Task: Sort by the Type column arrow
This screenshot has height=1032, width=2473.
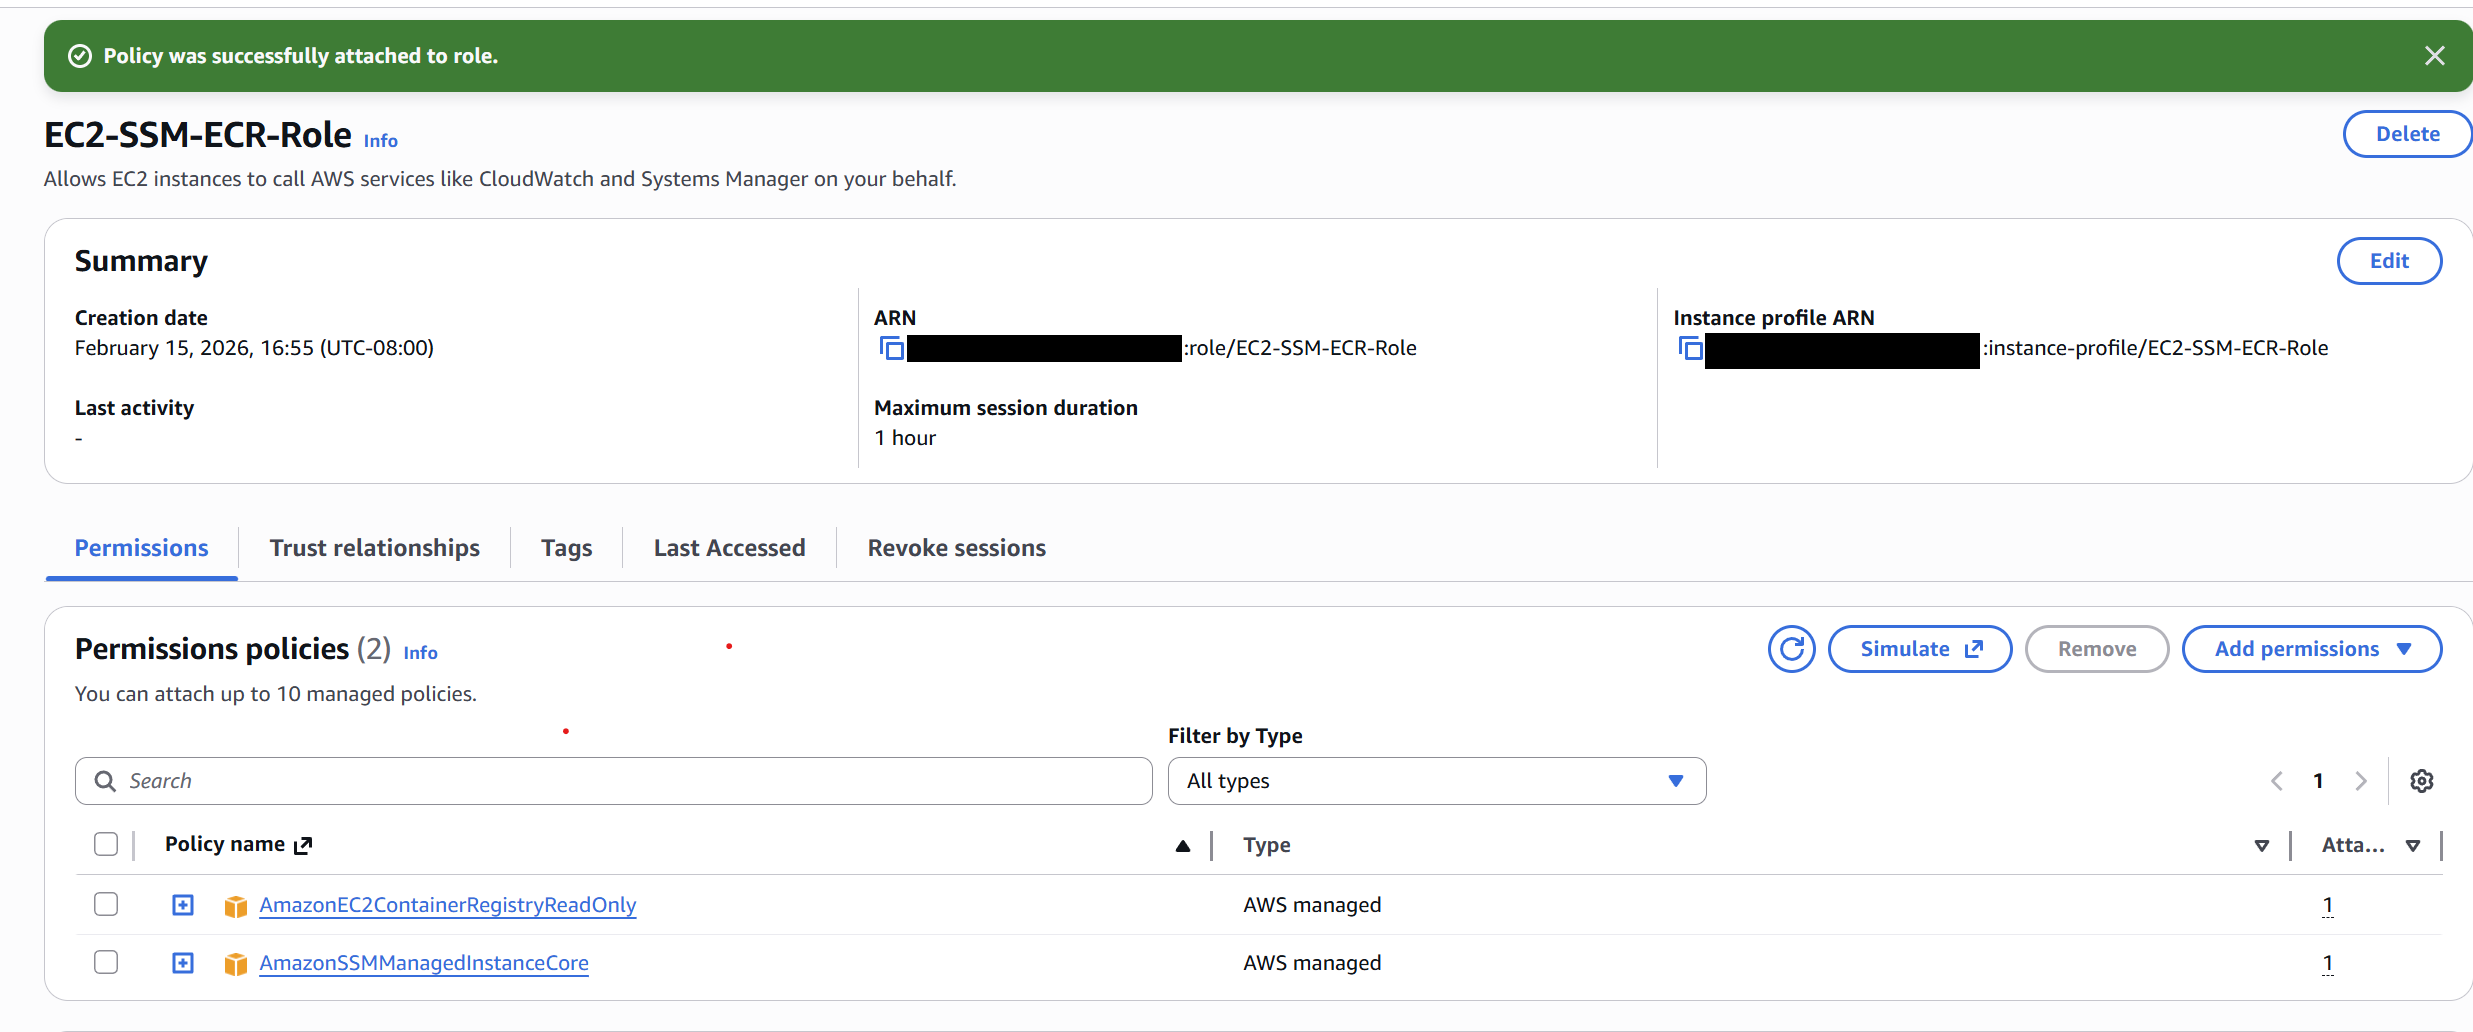Action: pyautogui.click(x=2262, y=846)
